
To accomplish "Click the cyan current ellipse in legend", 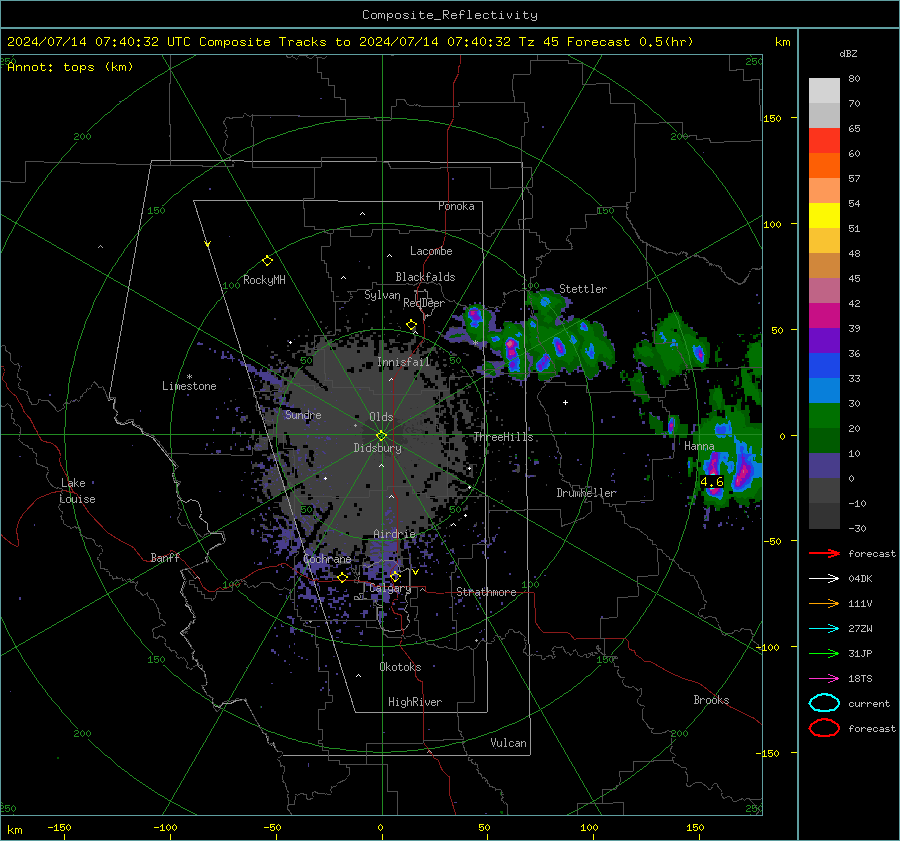I will click(x=824, y=703).
